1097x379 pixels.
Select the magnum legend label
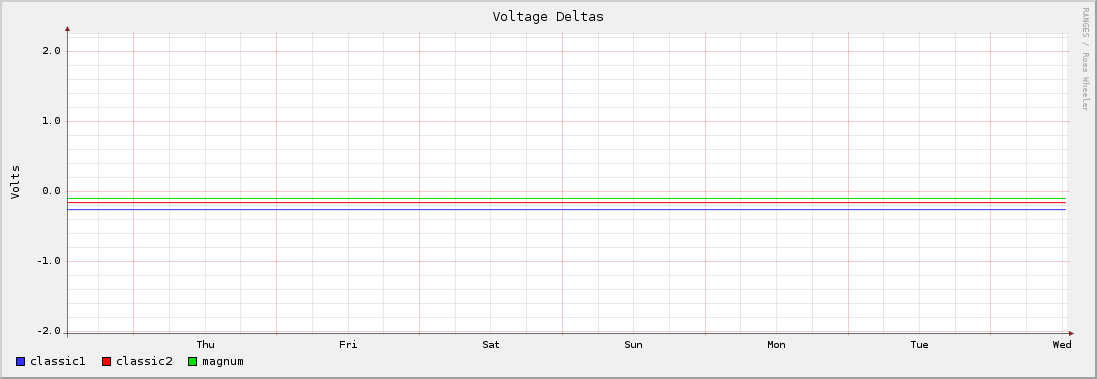(222, 362)
